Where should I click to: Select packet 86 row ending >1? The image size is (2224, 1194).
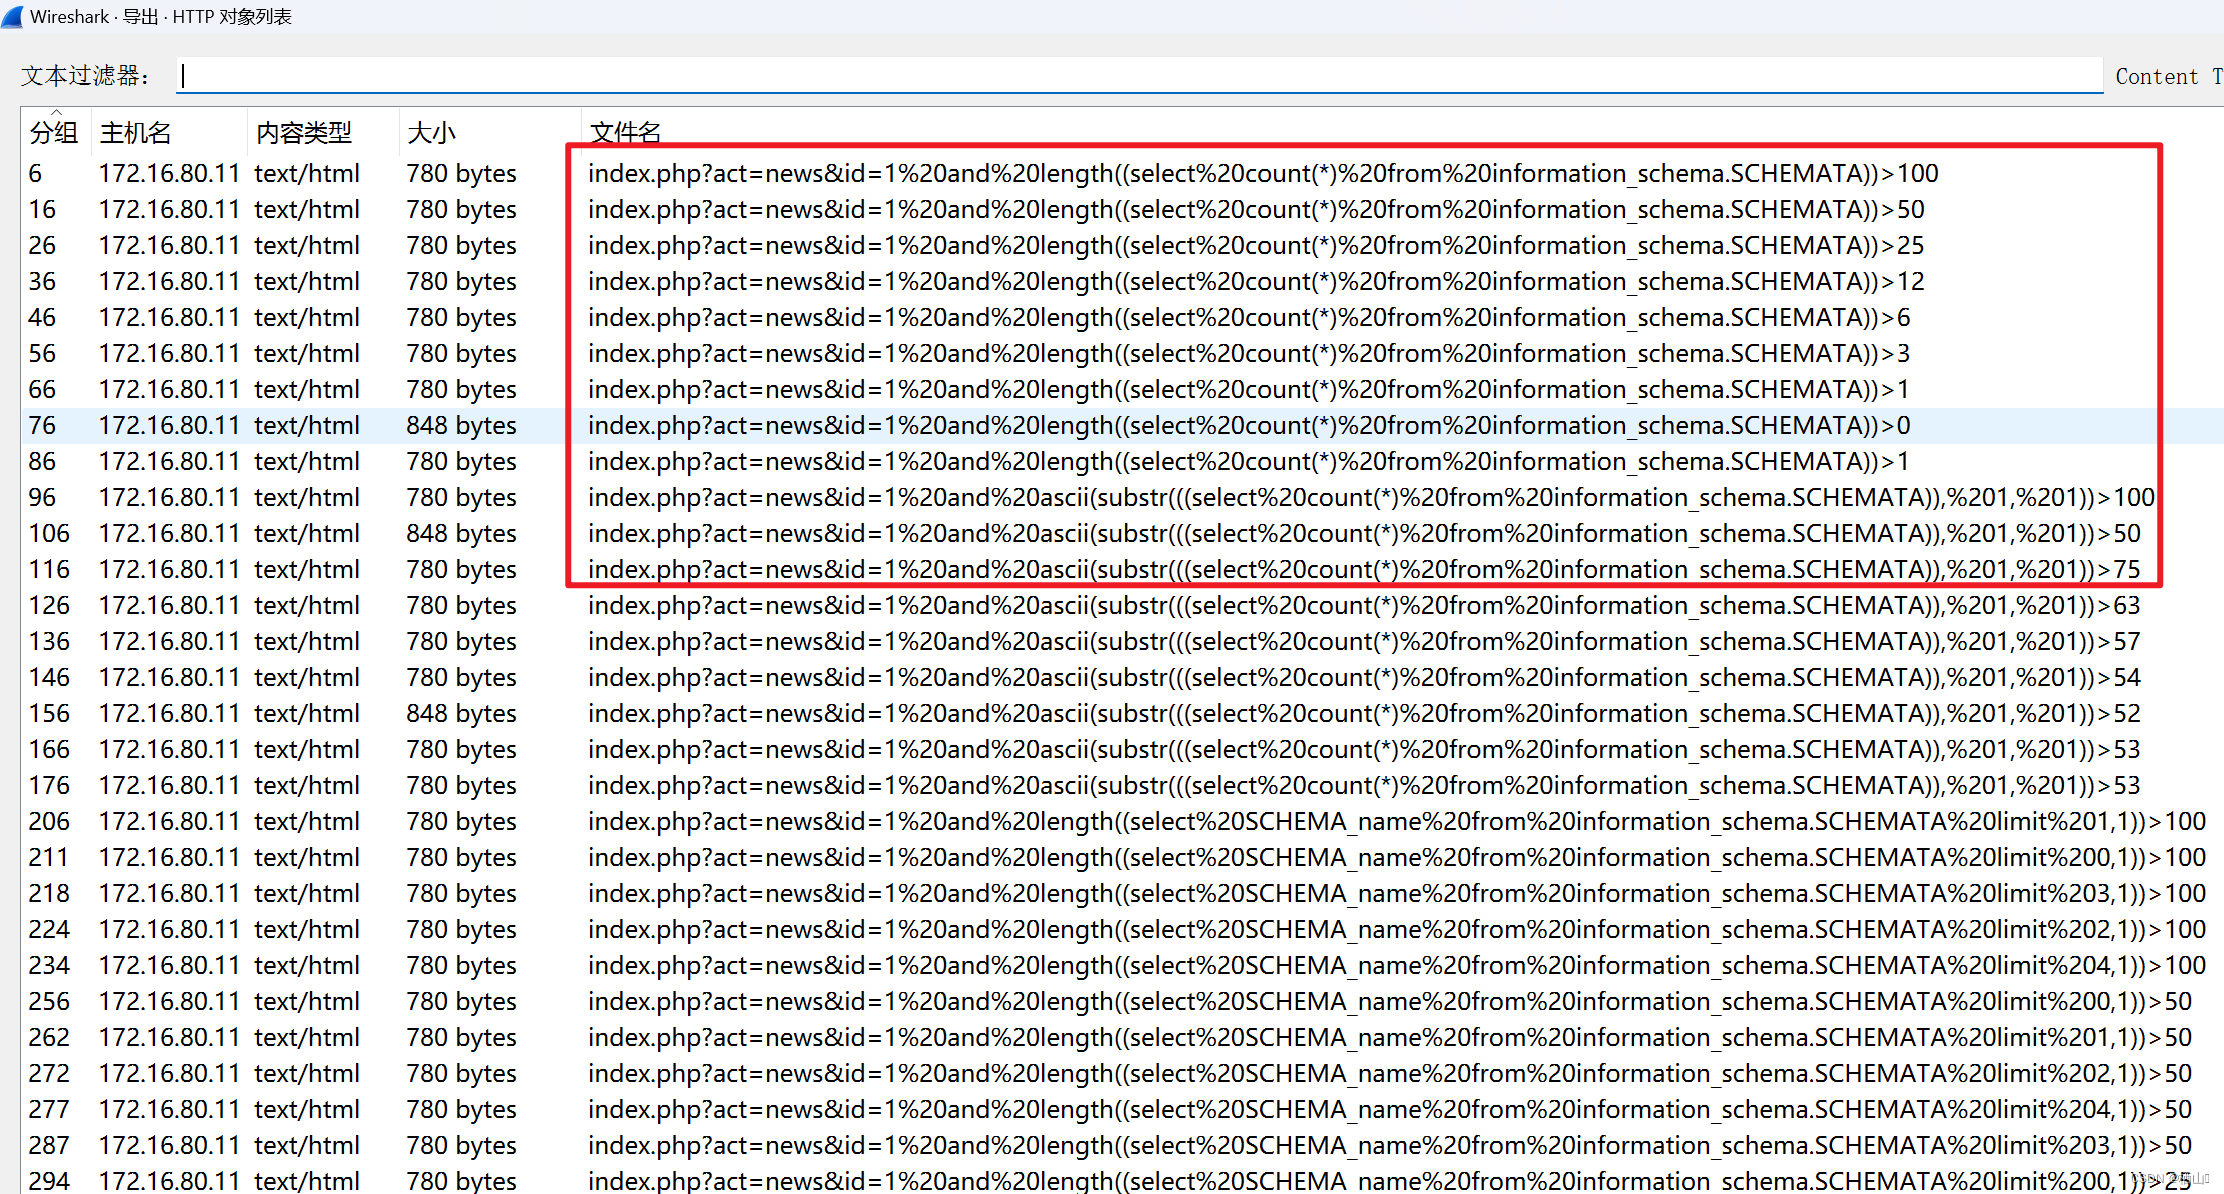pyautogui.click(x=1122, y=461)
